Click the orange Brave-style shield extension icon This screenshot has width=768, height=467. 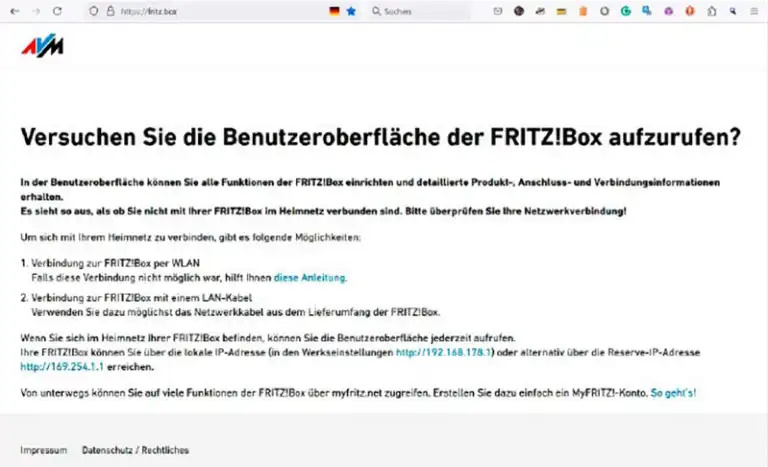(x=691, y=11)
